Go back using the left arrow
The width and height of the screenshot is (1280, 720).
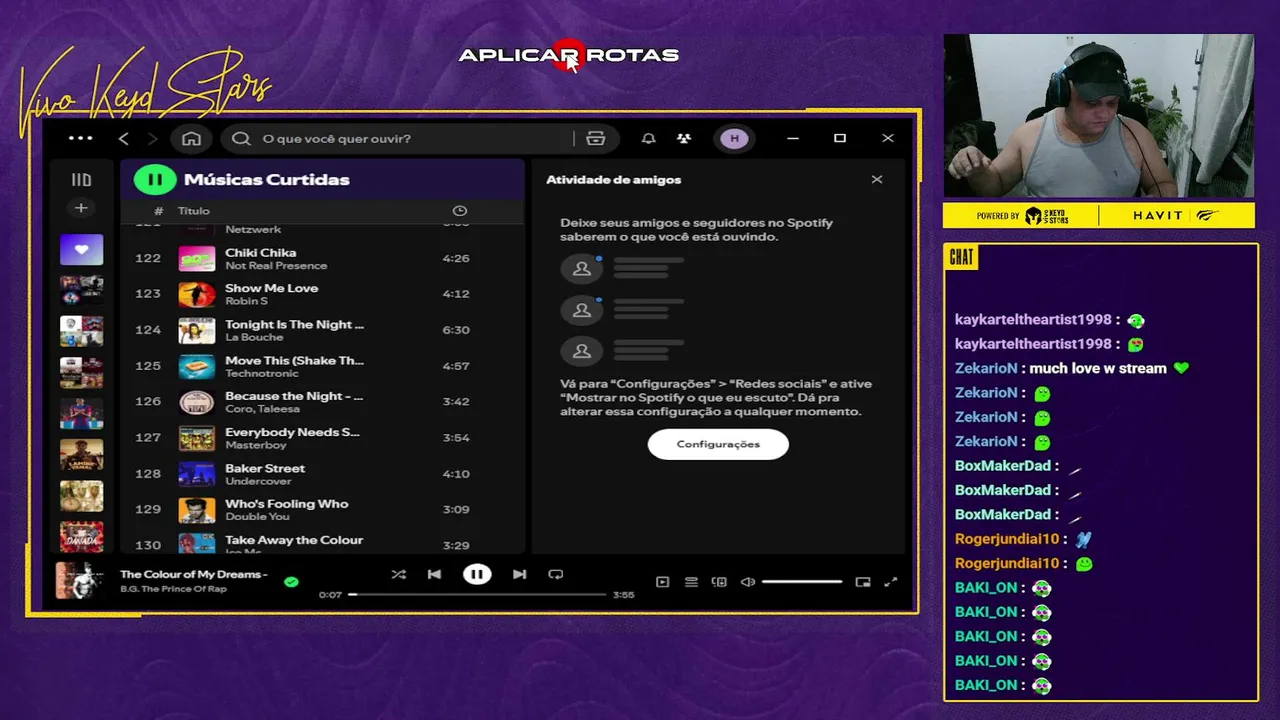click(124, 138)
